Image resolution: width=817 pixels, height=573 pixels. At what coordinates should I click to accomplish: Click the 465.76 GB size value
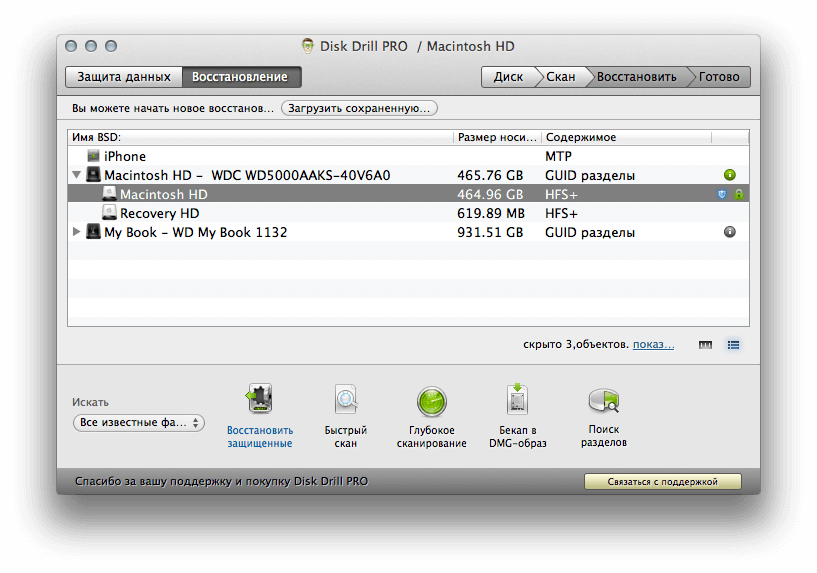click(490, 176)
